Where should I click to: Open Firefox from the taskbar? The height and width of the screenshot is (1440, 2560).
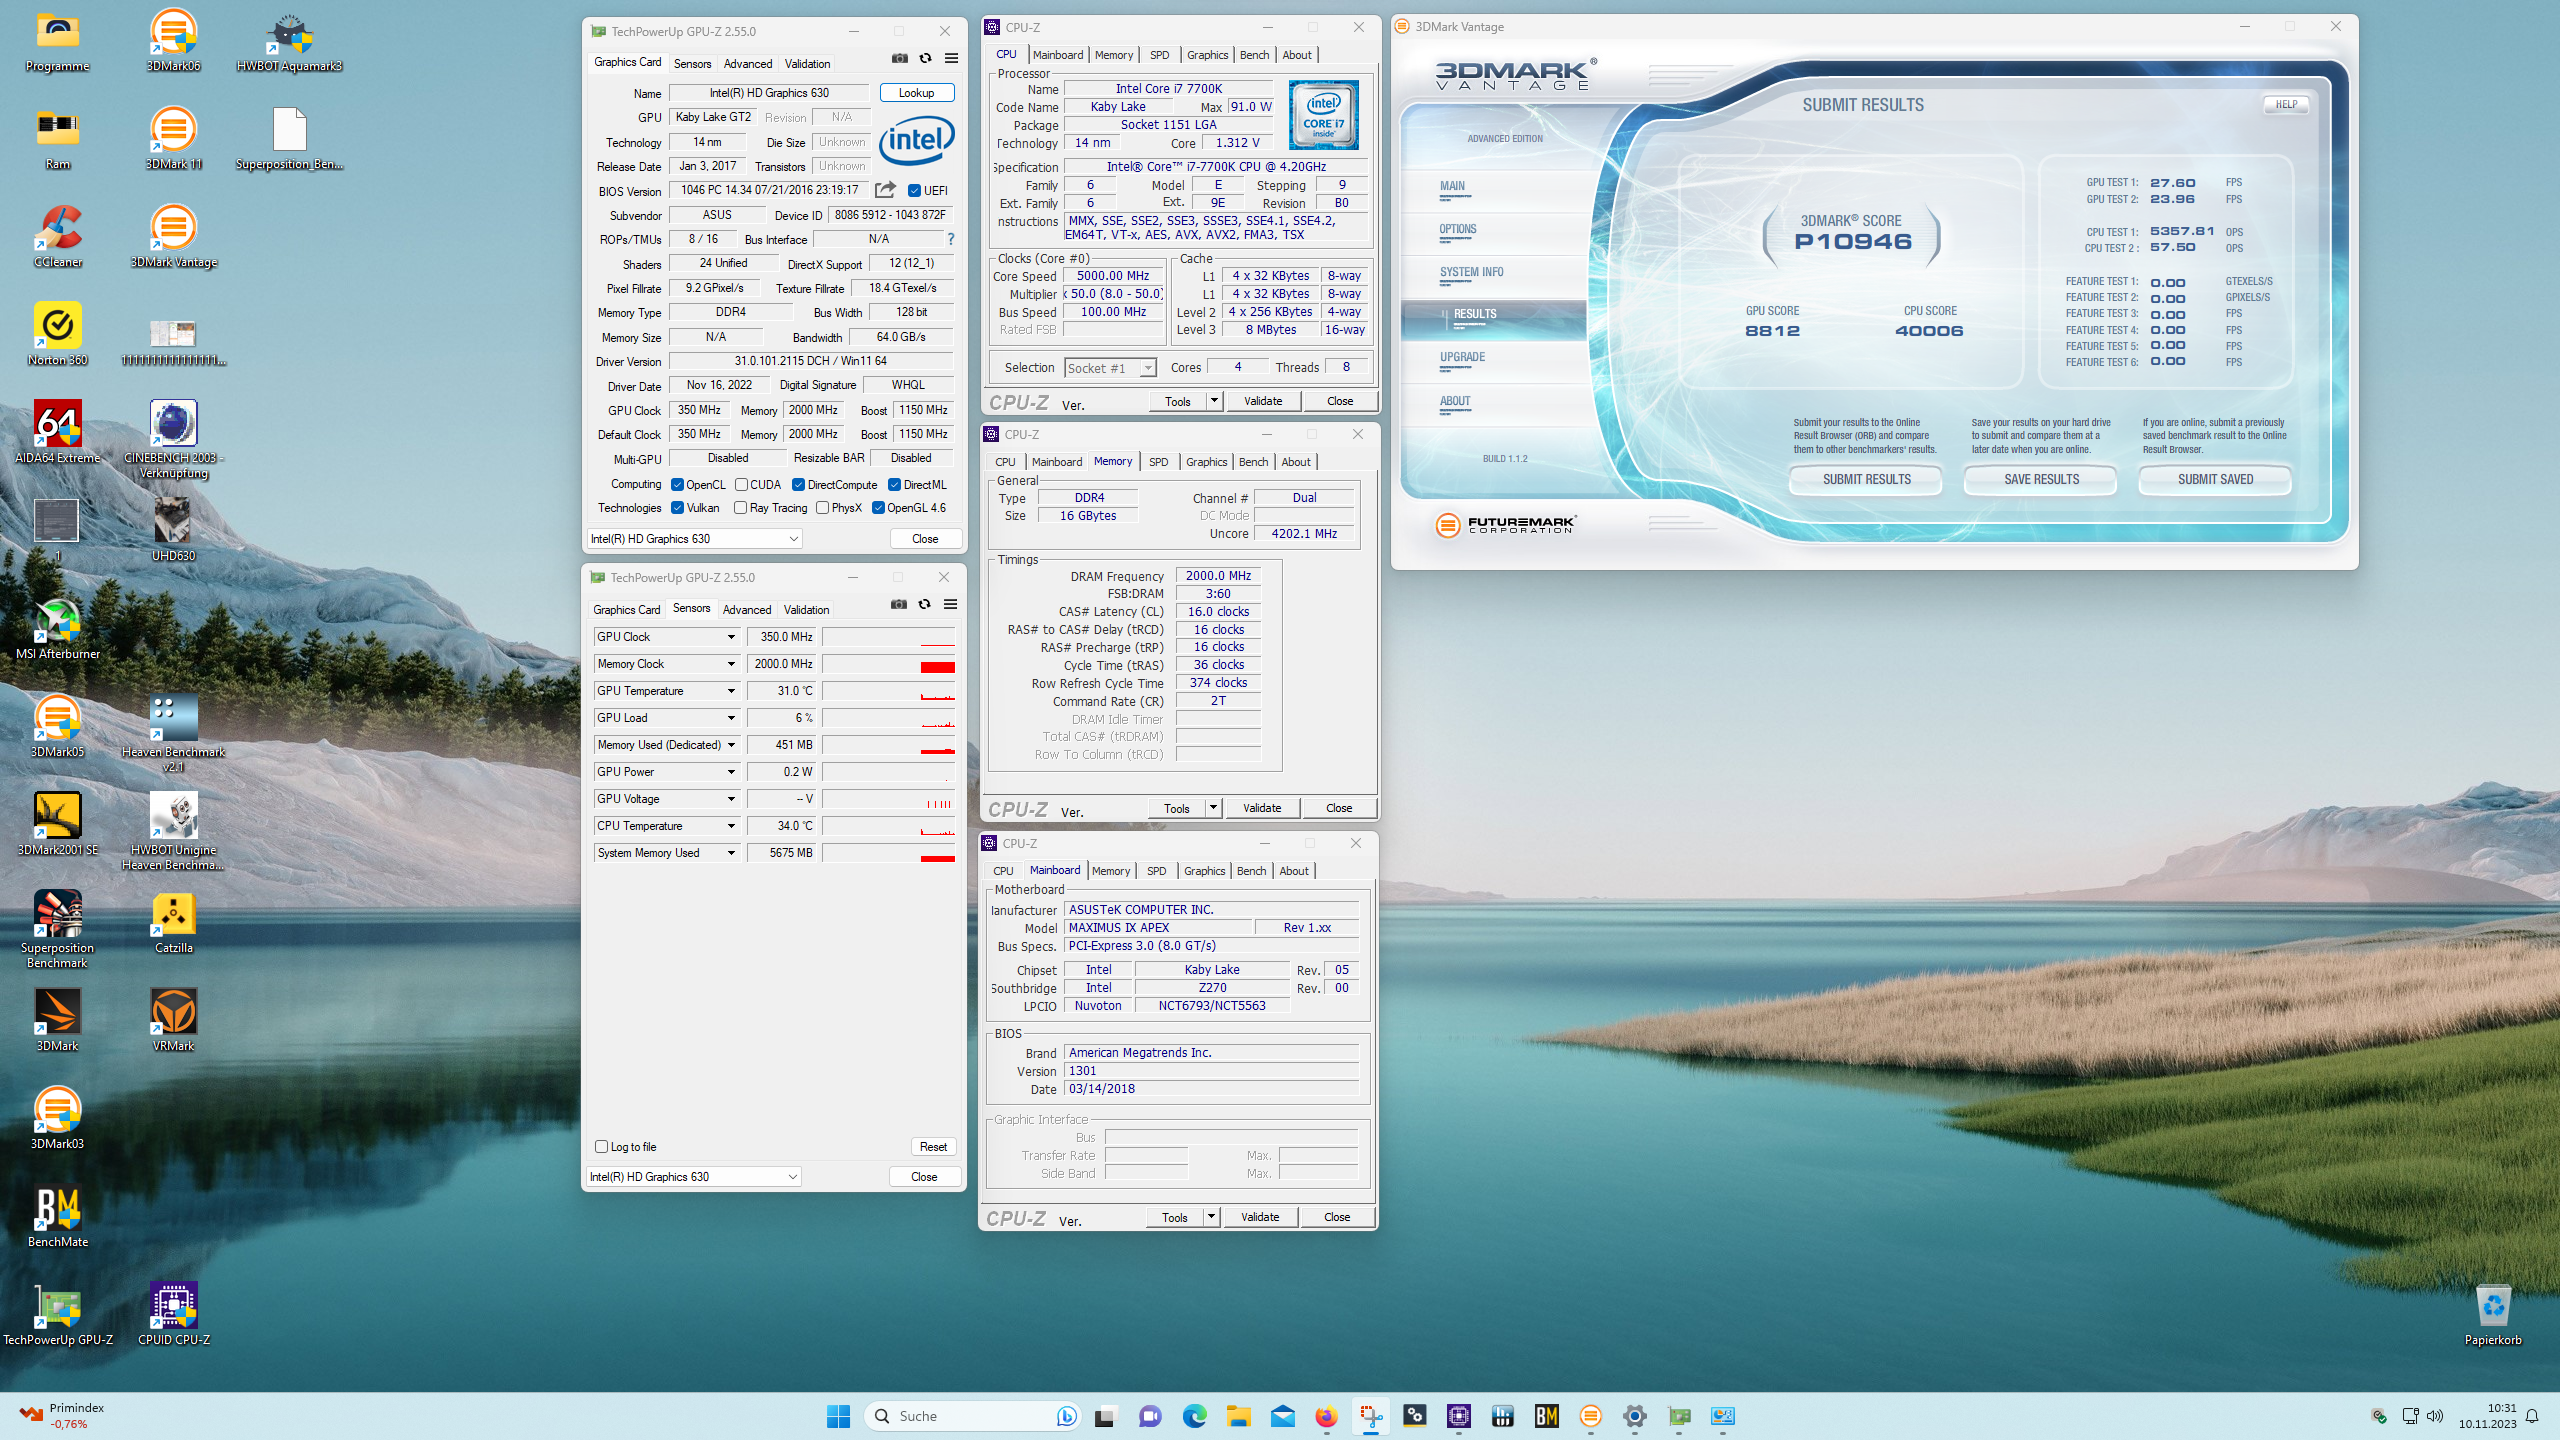[1326, 1416]
